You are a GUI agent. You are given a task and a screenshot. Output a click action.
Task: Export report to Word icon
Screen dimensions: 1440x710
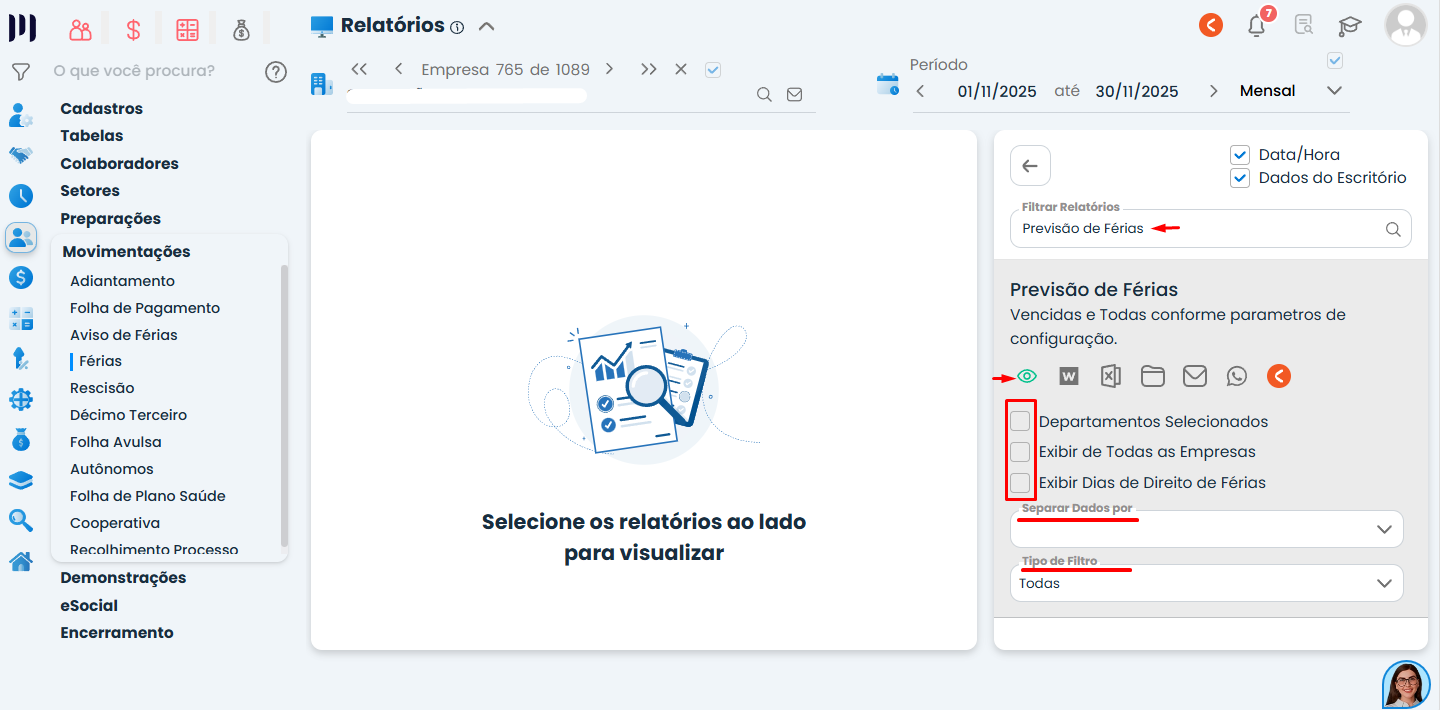pyautogui.click(x=1069, y=376)
